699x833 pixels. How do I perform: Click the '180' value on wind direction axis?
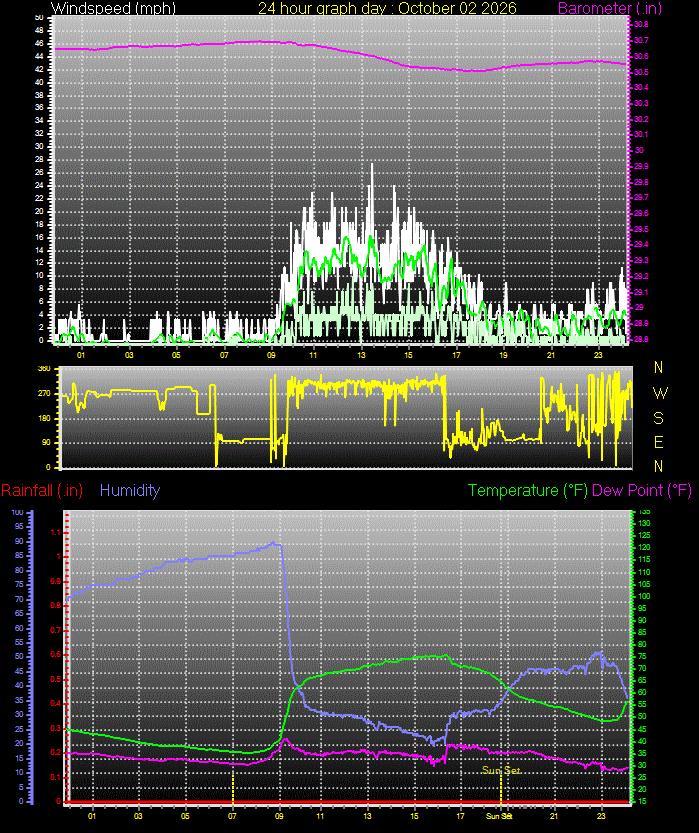pyautogui.click(x=45, y=418)
